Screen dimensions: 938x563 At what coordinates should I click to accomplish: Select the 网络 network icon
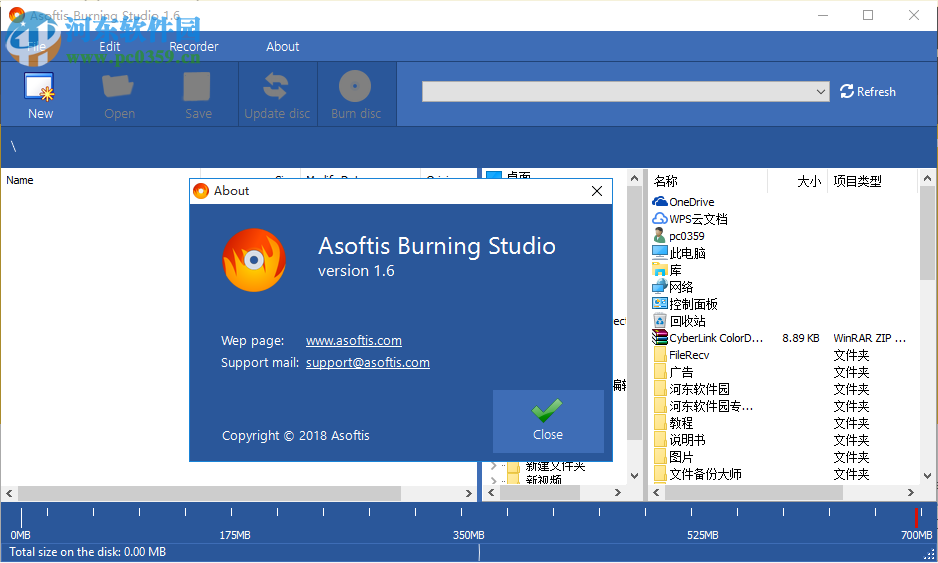tap(659, 287)
